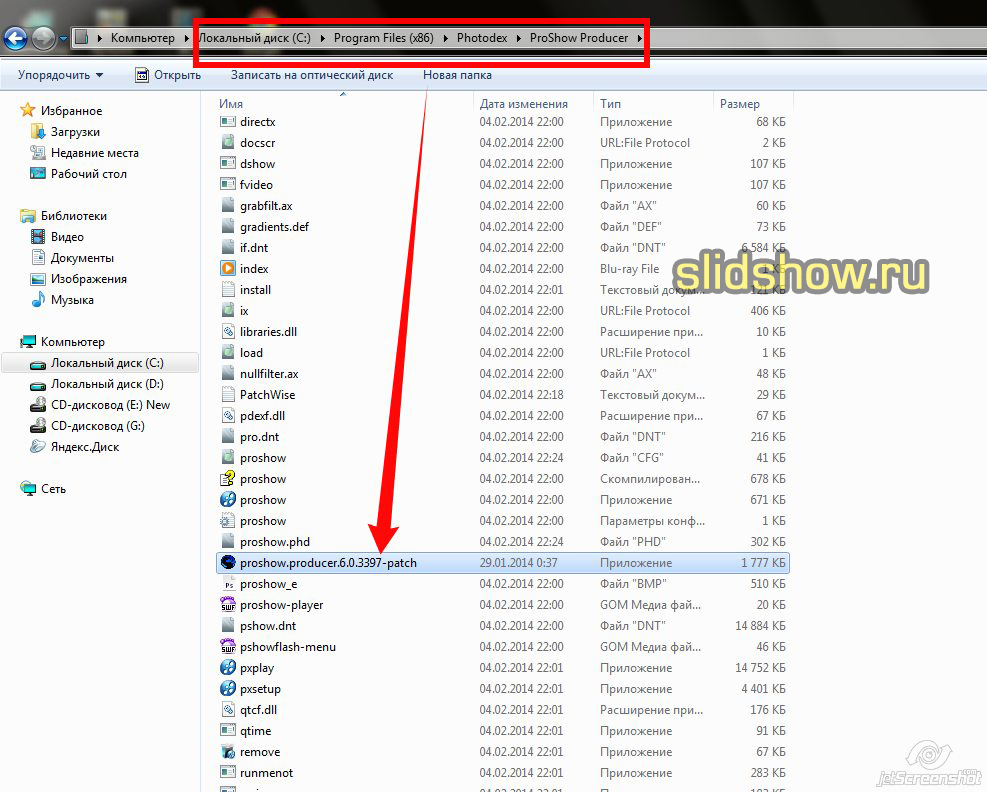Screen dimensions: 987x792
Task: Sort by the Имя column header
Action: (231, 103)
